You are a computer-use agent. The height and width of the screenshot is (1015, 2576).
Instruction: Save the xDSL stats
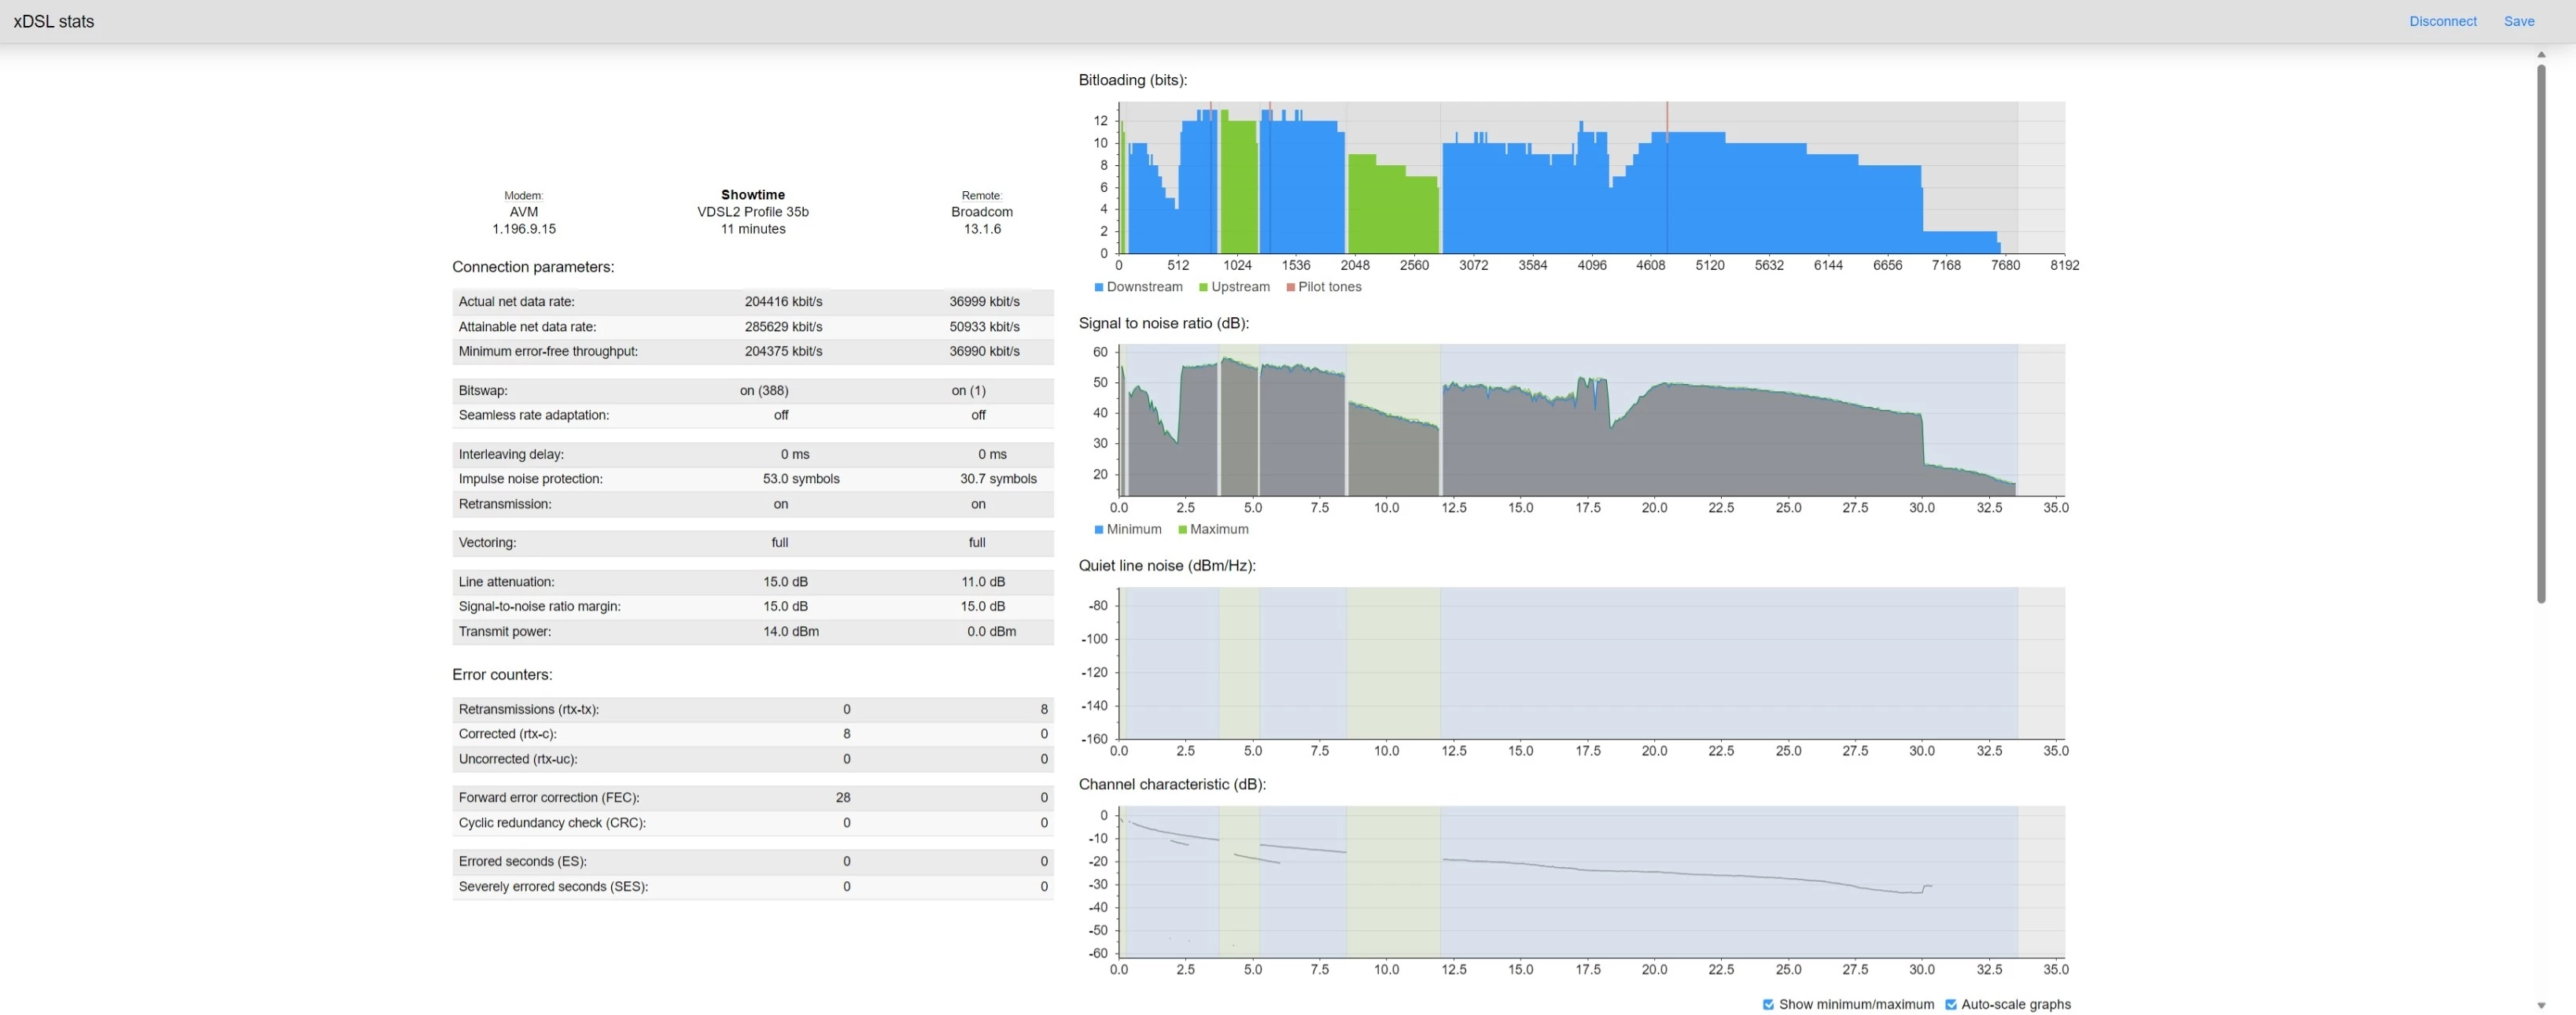coord(2518,21)
